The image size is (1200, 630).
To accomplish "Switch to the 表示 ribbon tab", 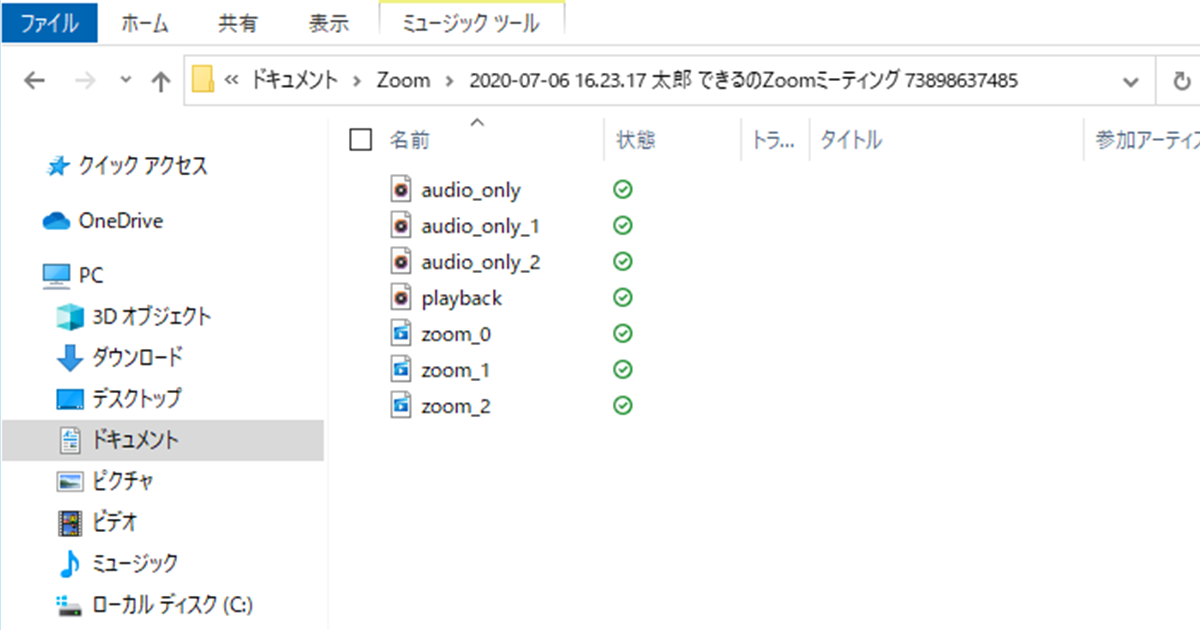I will [328, 24].
